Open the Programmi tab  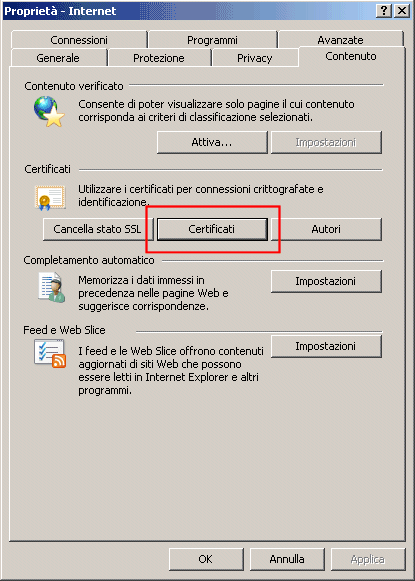click(x=212, y=40)
